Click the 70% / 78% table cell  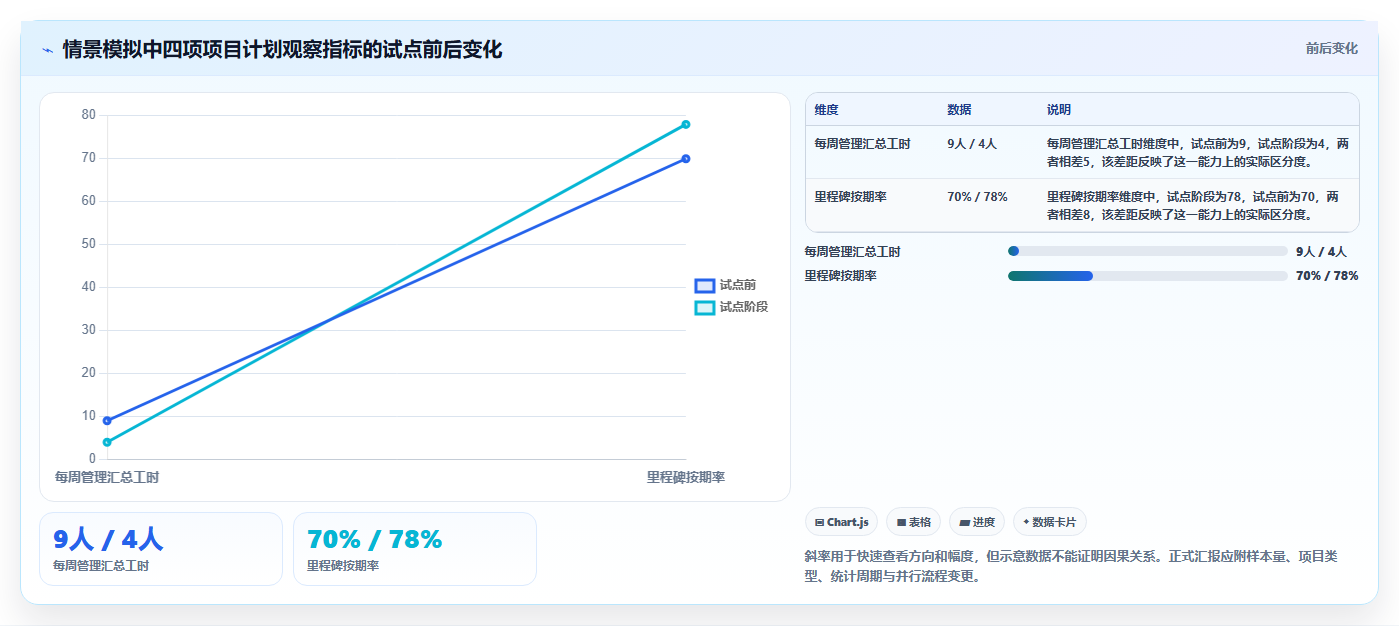(977, 197)
